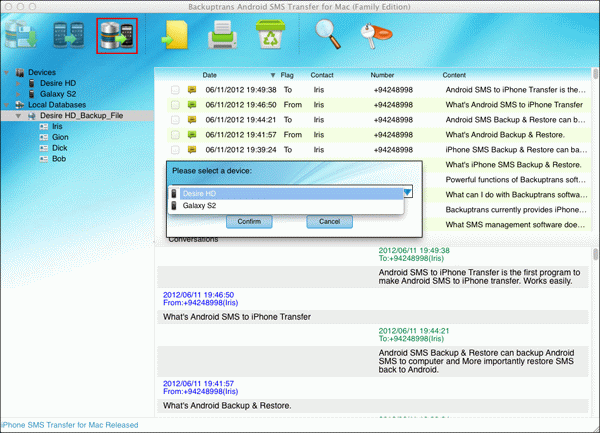Viewport: 600px width, 433px height.
Task: Click message icon of 19:46:50 row
Action: (192, 105)
